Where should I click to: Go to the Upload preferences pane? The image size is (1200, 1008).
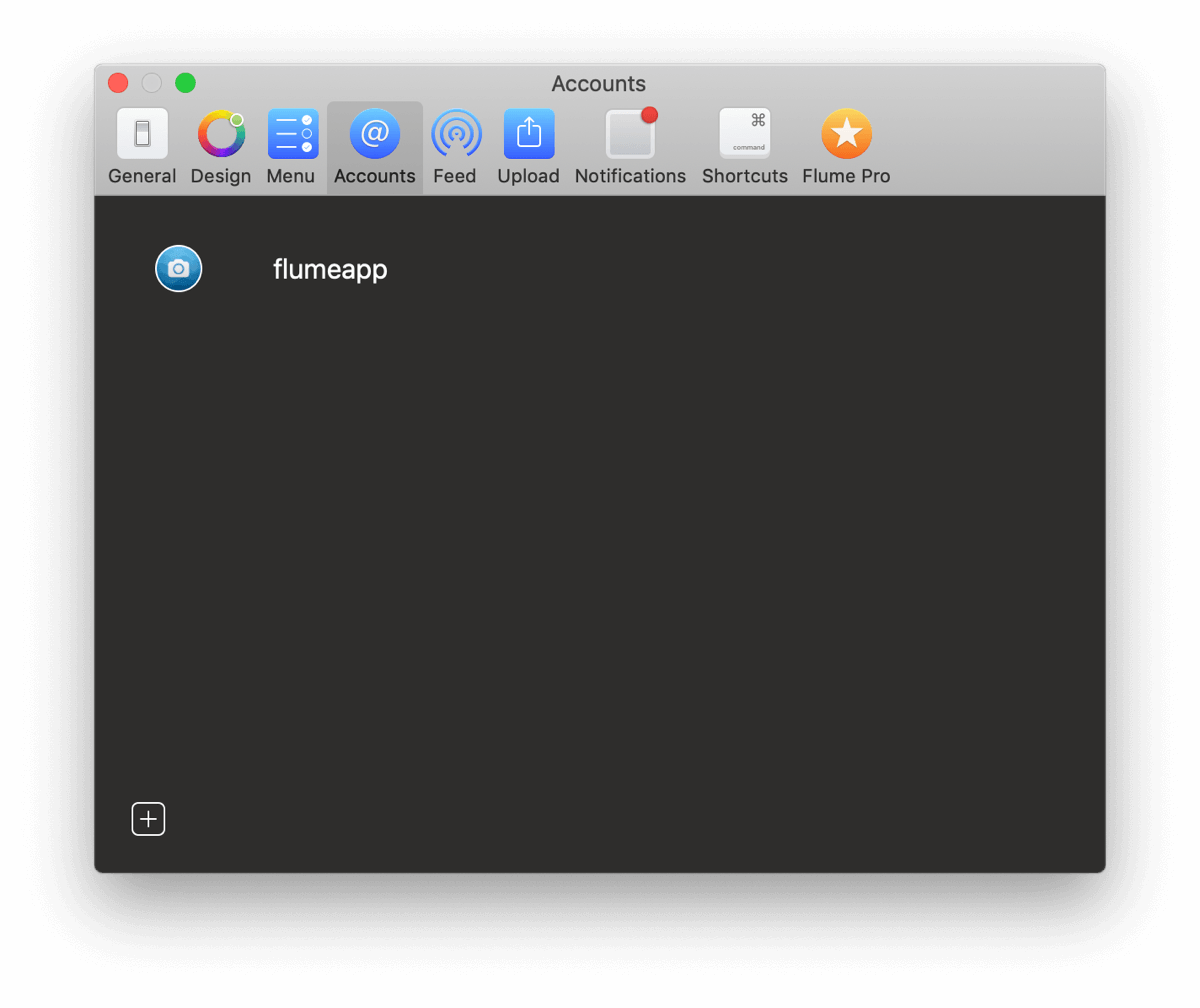[528, 147]
